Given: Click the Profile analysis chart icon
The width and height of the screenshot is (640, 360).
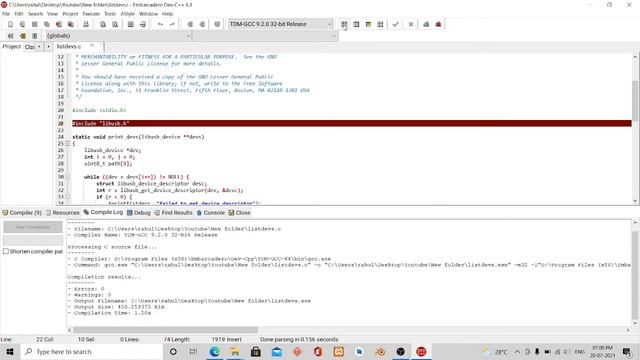Looking at the screenshot, I should pos(426,24).
